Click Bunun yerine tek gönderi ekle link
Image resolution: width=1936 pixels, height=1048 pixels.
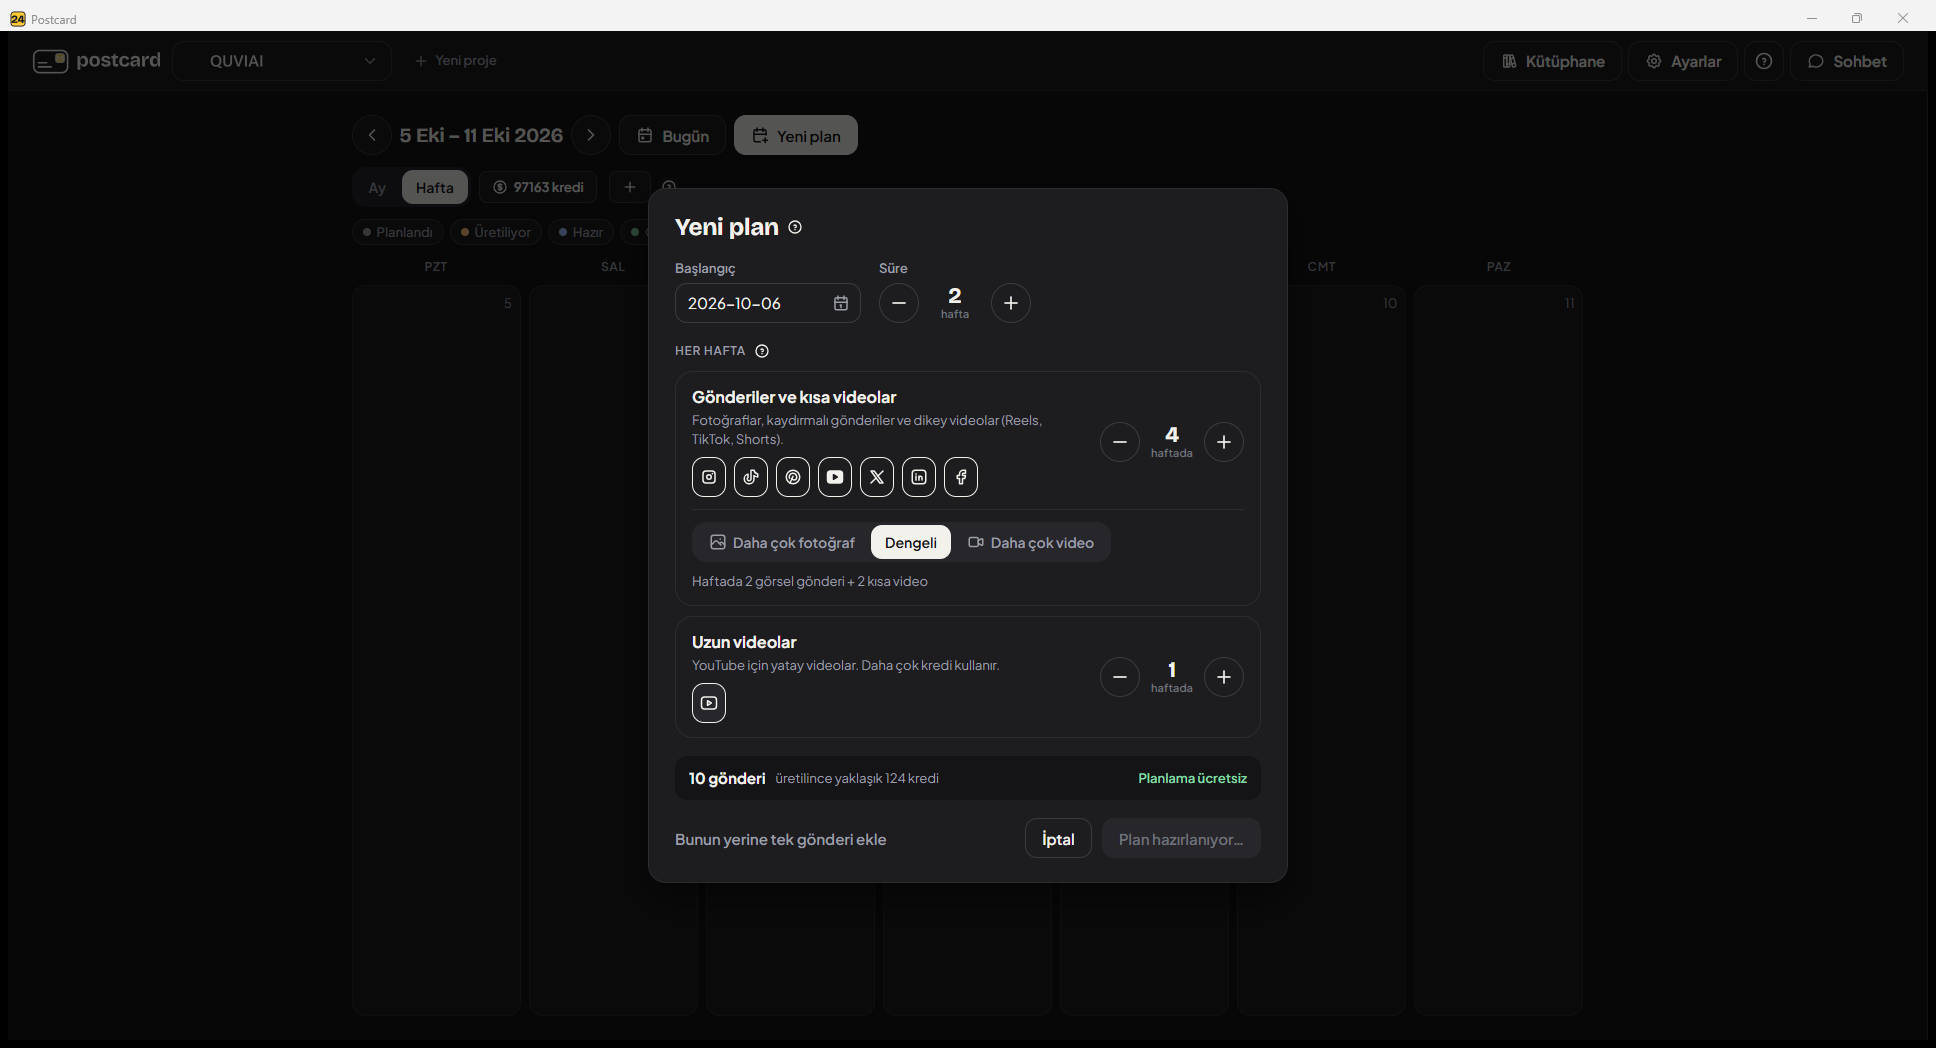(x=781, y=839)
